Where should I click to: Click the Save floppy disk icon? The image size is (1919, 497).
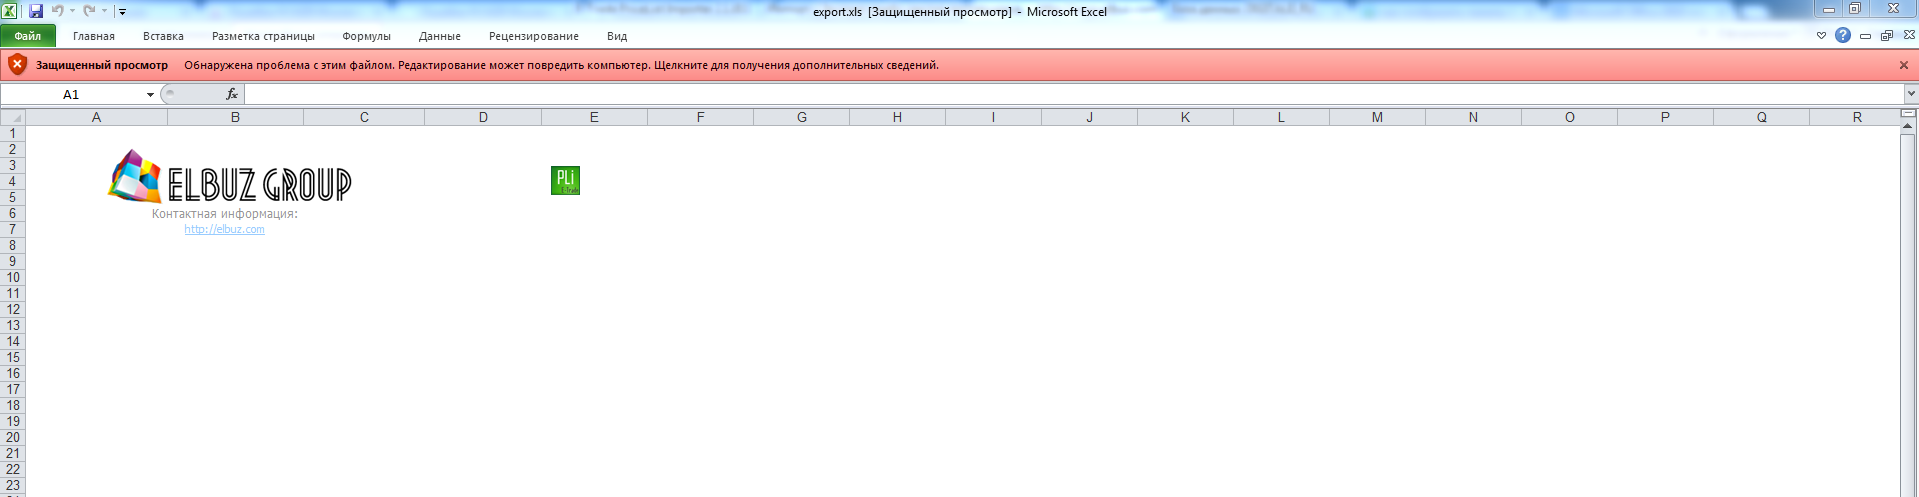coord(36,11)
